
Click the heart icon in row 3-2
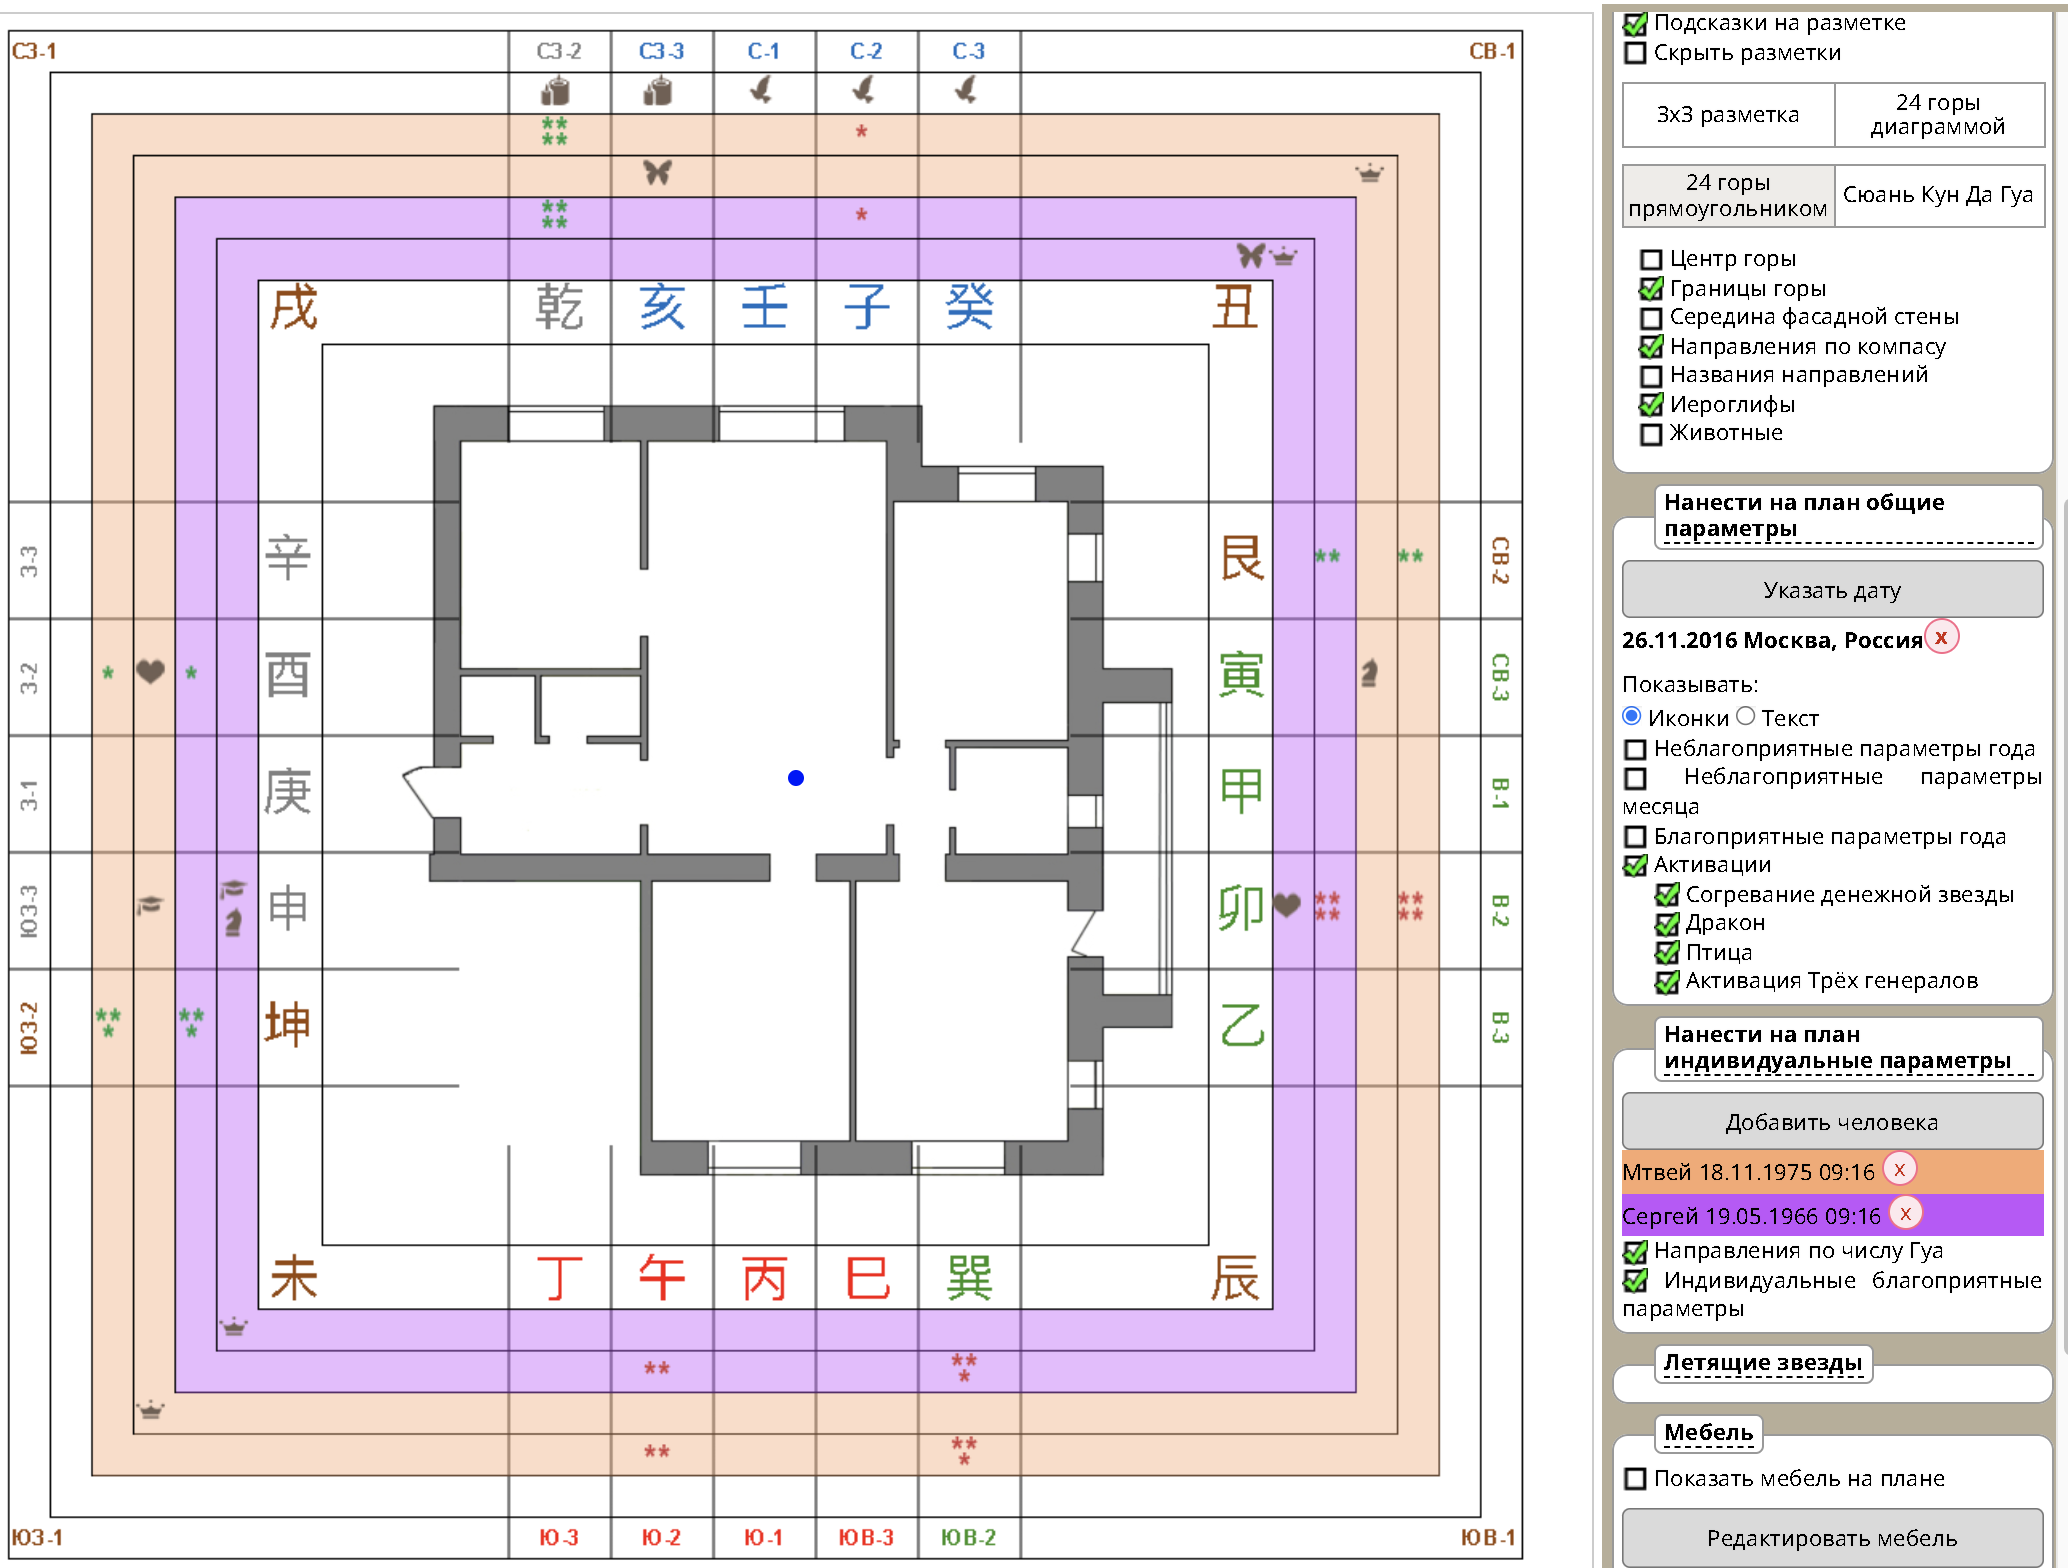pyautogui.click(x=150, y=671)
